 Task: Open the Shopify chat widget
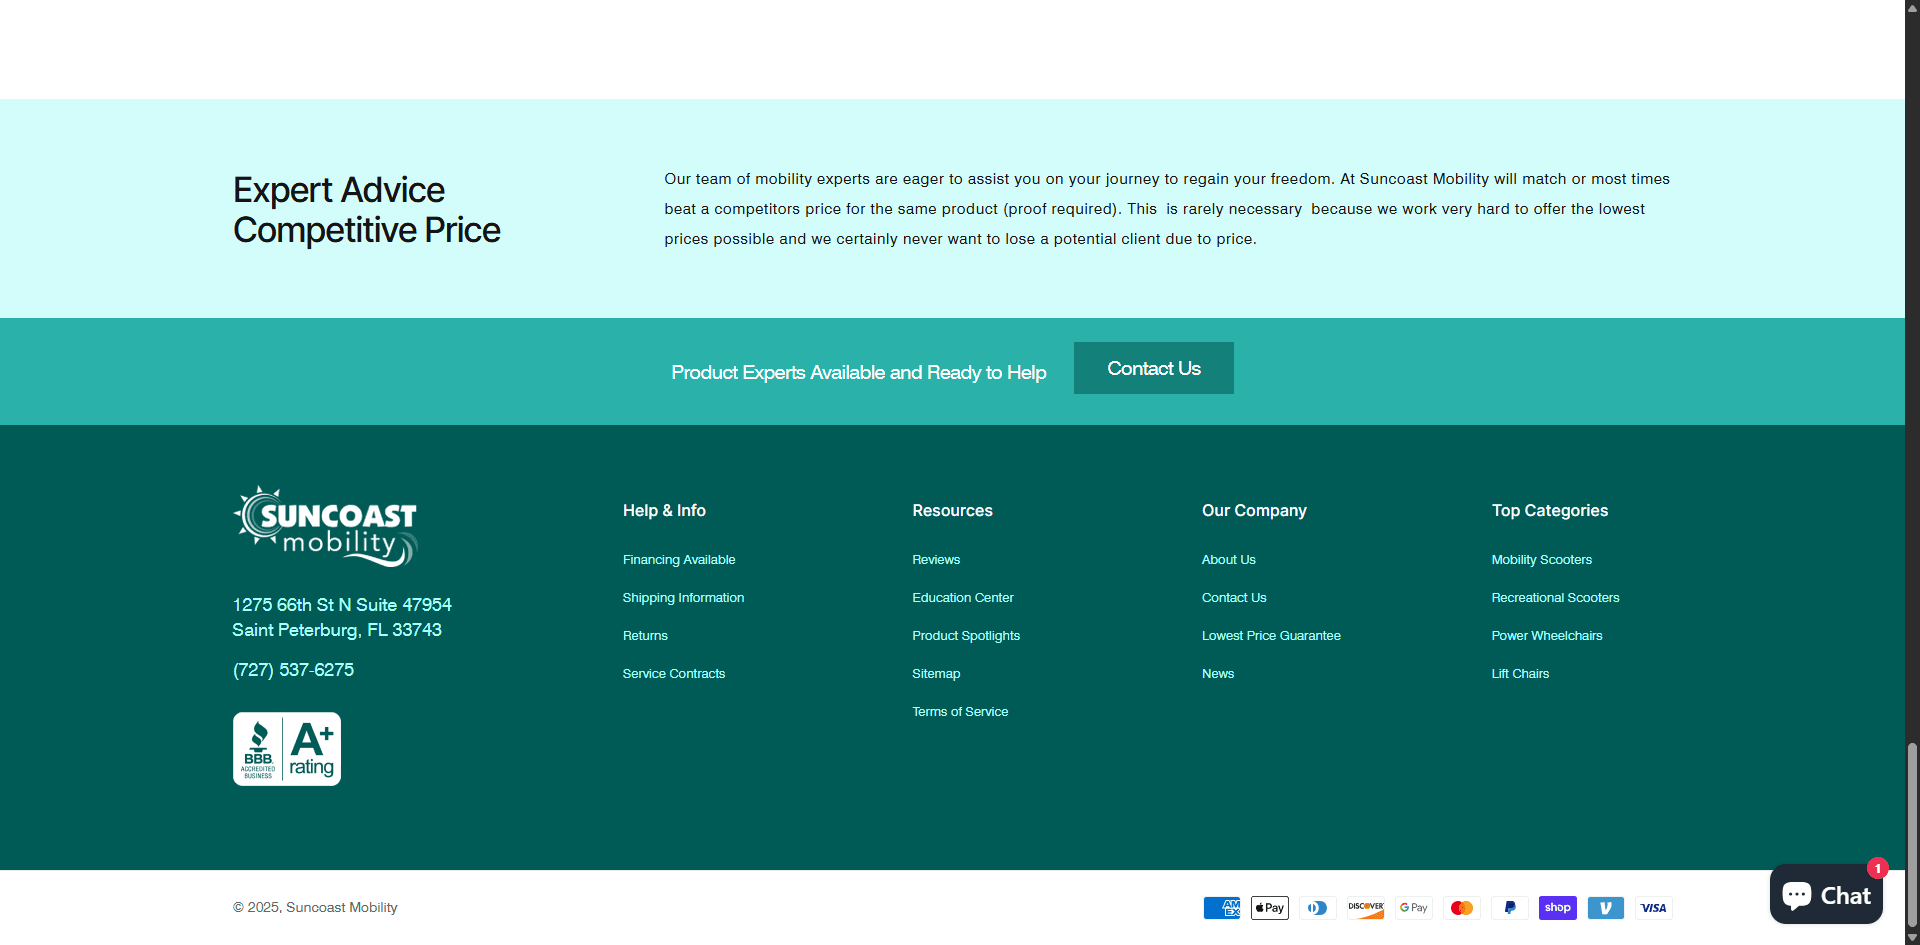click(x=1827, y=894)
